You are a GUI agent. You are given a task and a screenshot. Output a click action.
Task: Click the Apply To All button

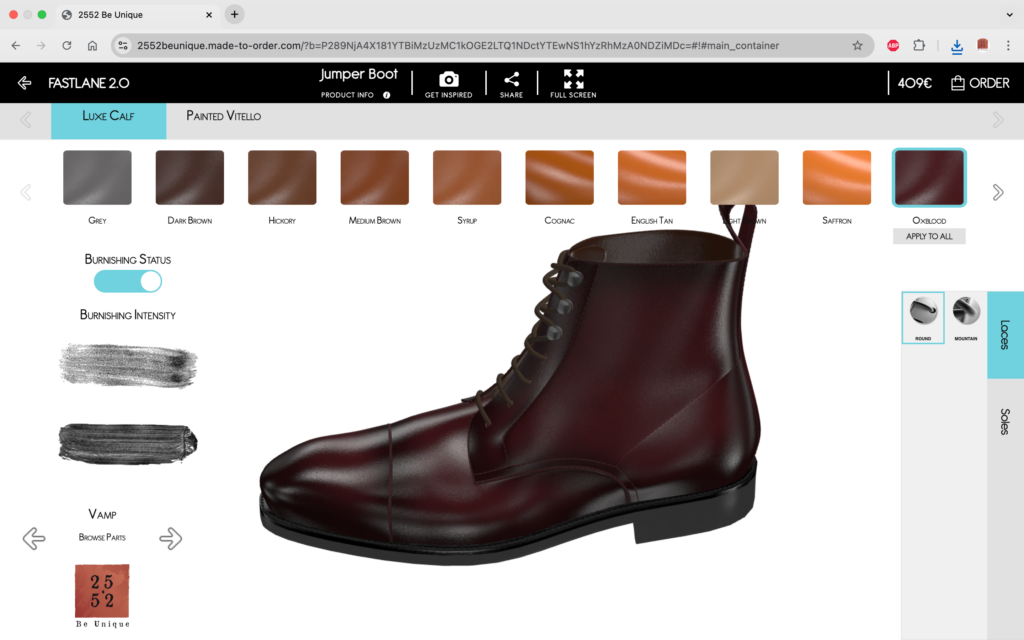click(x=928, y=235)
